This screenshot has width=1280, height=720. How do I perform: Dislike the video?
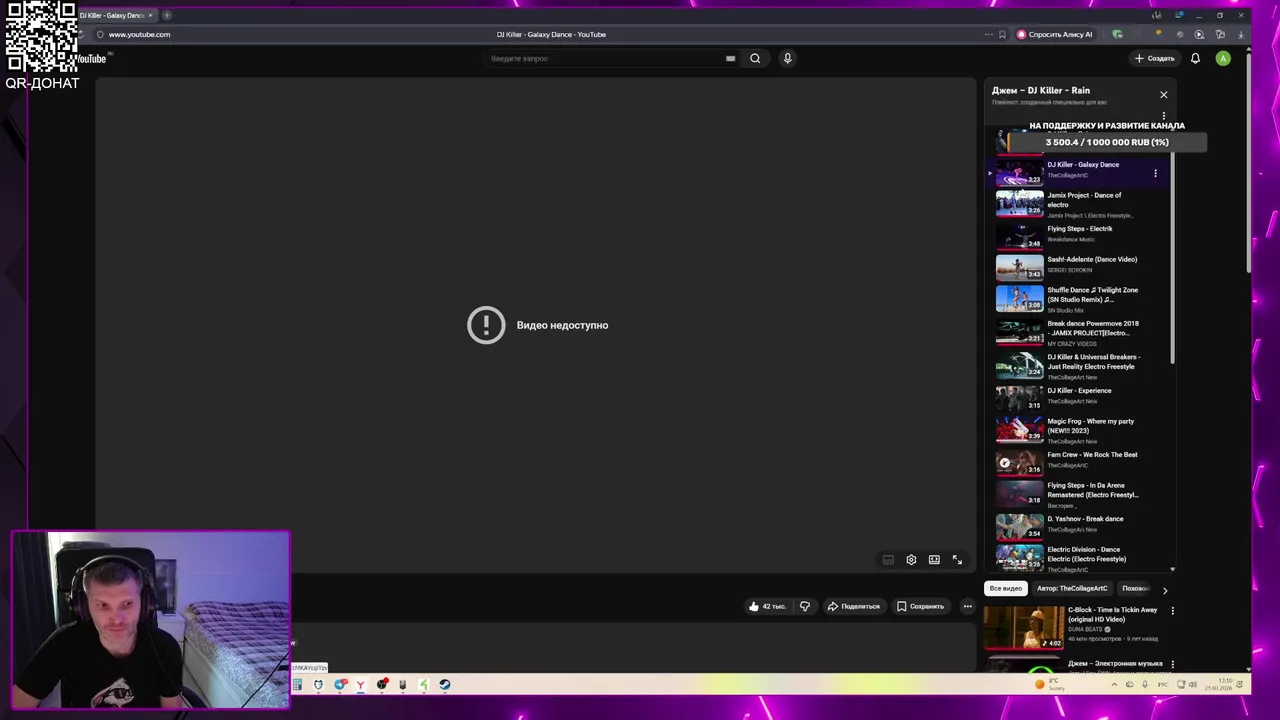[x=805, y=606]
